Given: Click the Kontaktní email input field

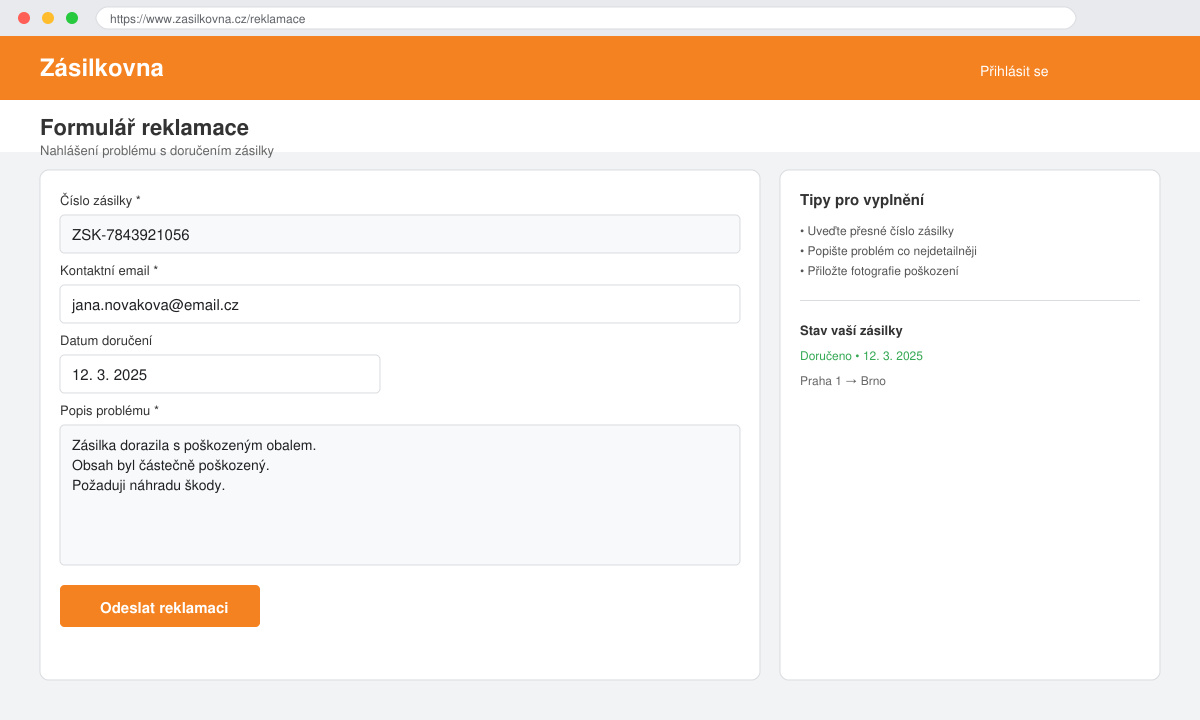Looking at the screenshot, I should (400, 304).
